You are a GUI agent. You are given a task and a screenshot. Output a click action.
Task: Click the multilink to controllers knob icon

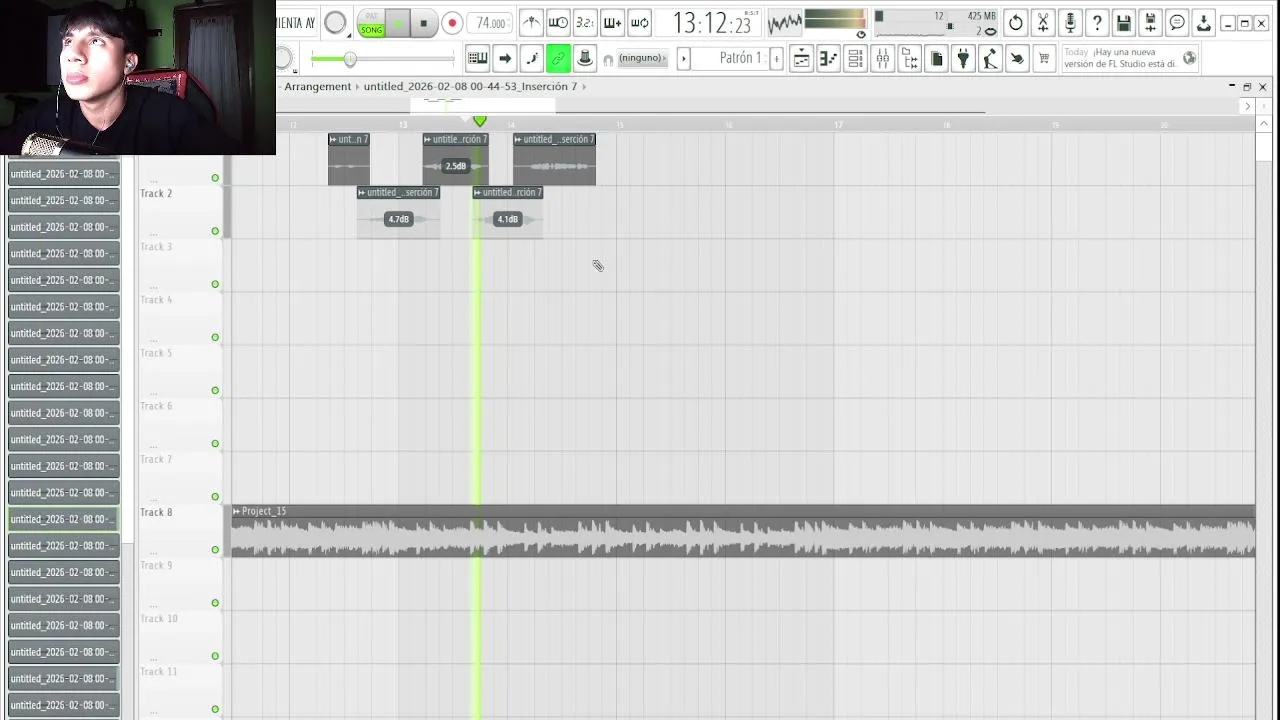click(585, 59)
